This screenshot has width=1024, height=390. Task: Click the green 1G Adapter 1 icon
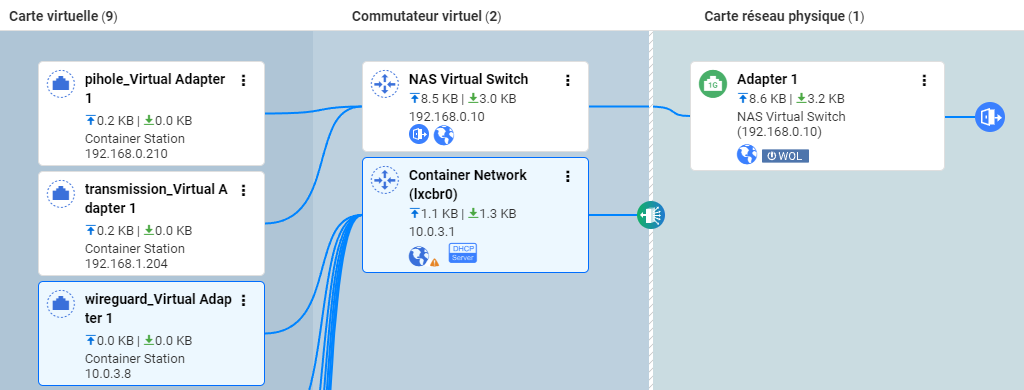pyautogui.click(x=713, y=84)
